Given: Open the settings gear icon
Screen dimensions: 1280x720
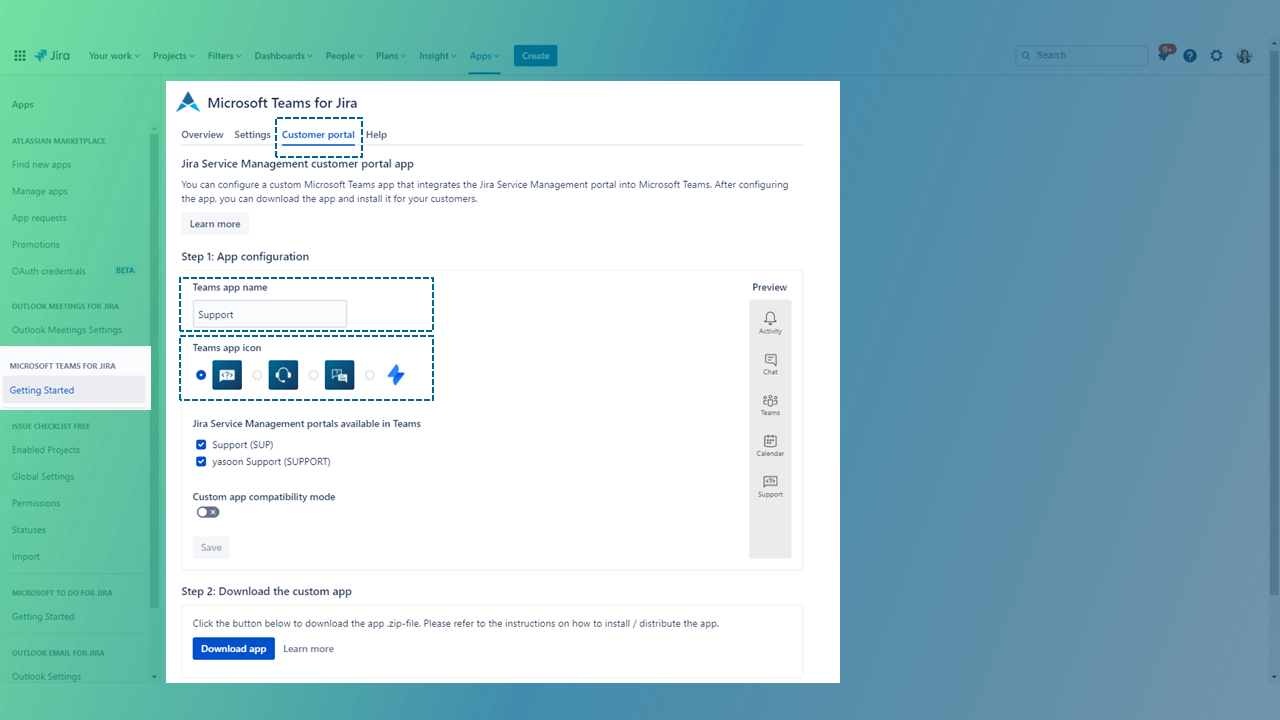Looking at the screenshot, I should 1216,56.
